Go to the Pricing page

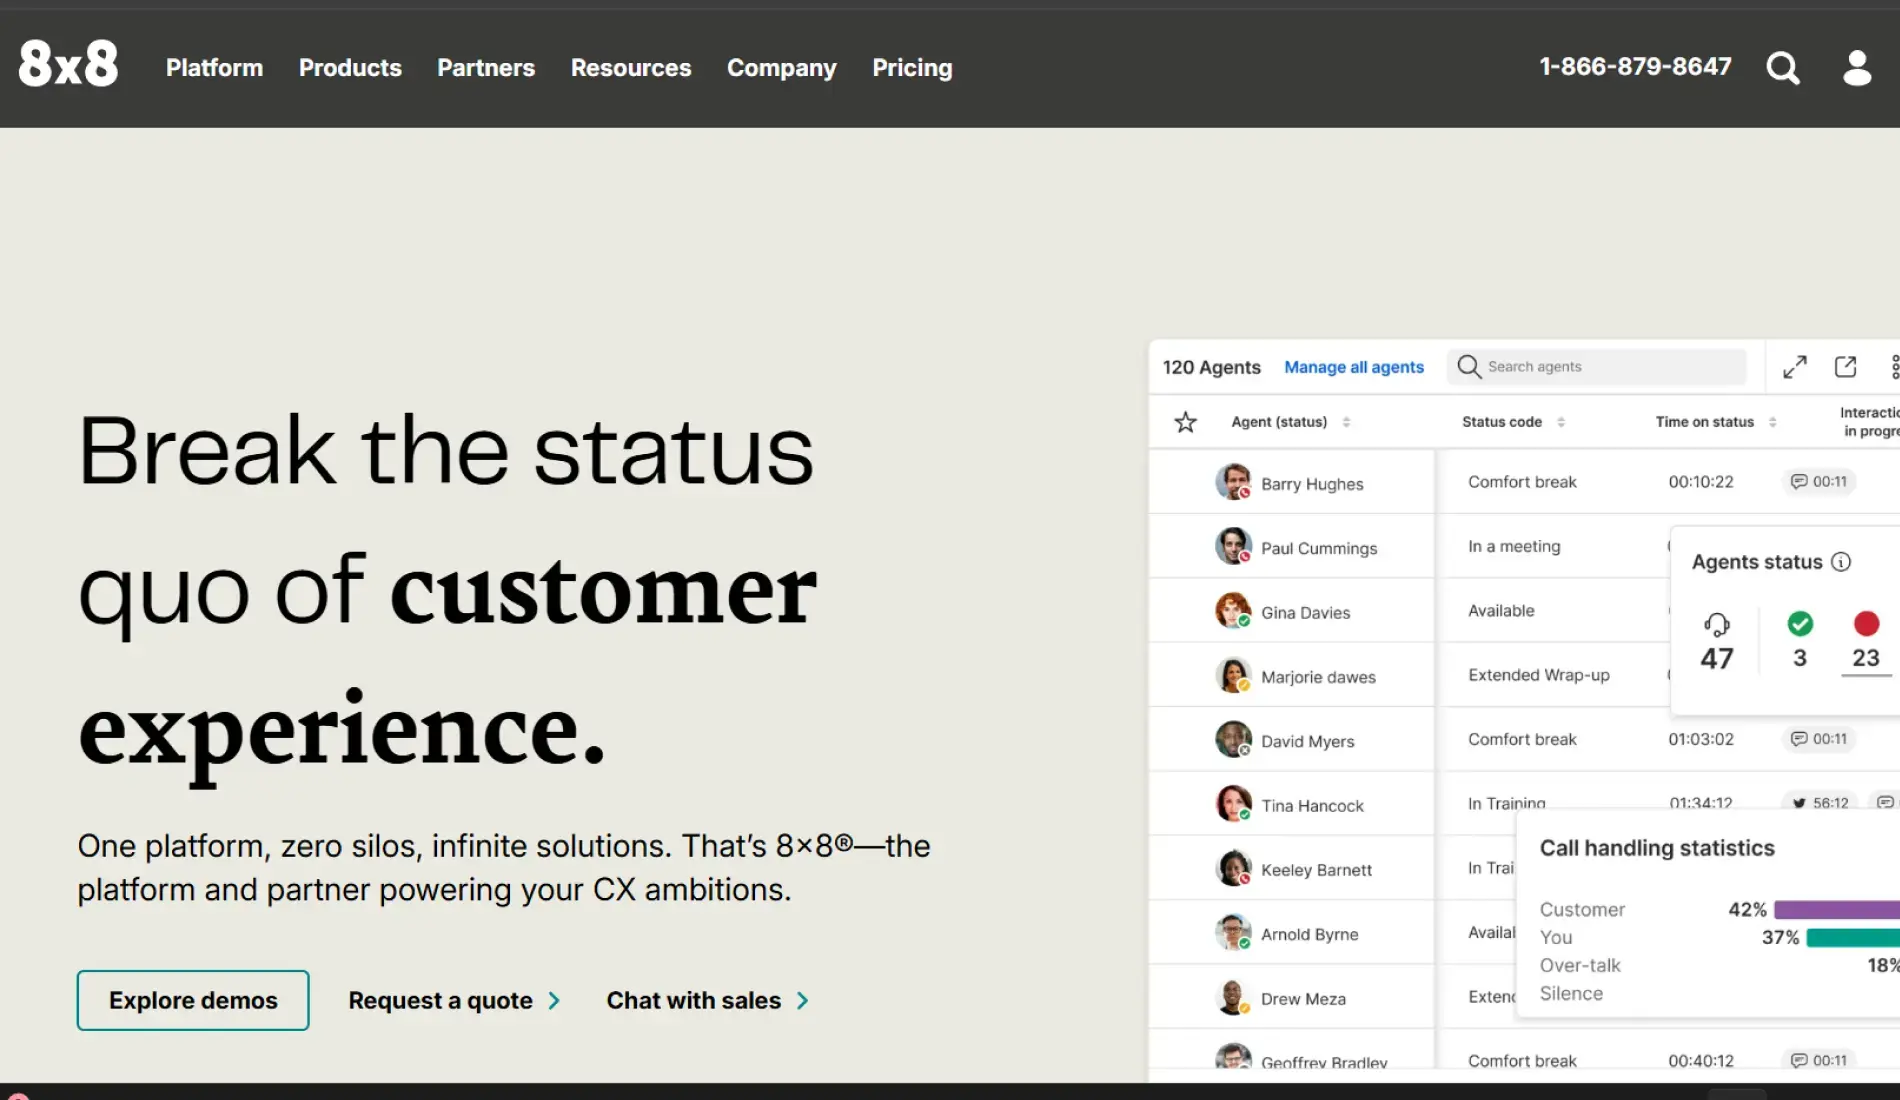point(912,68)
